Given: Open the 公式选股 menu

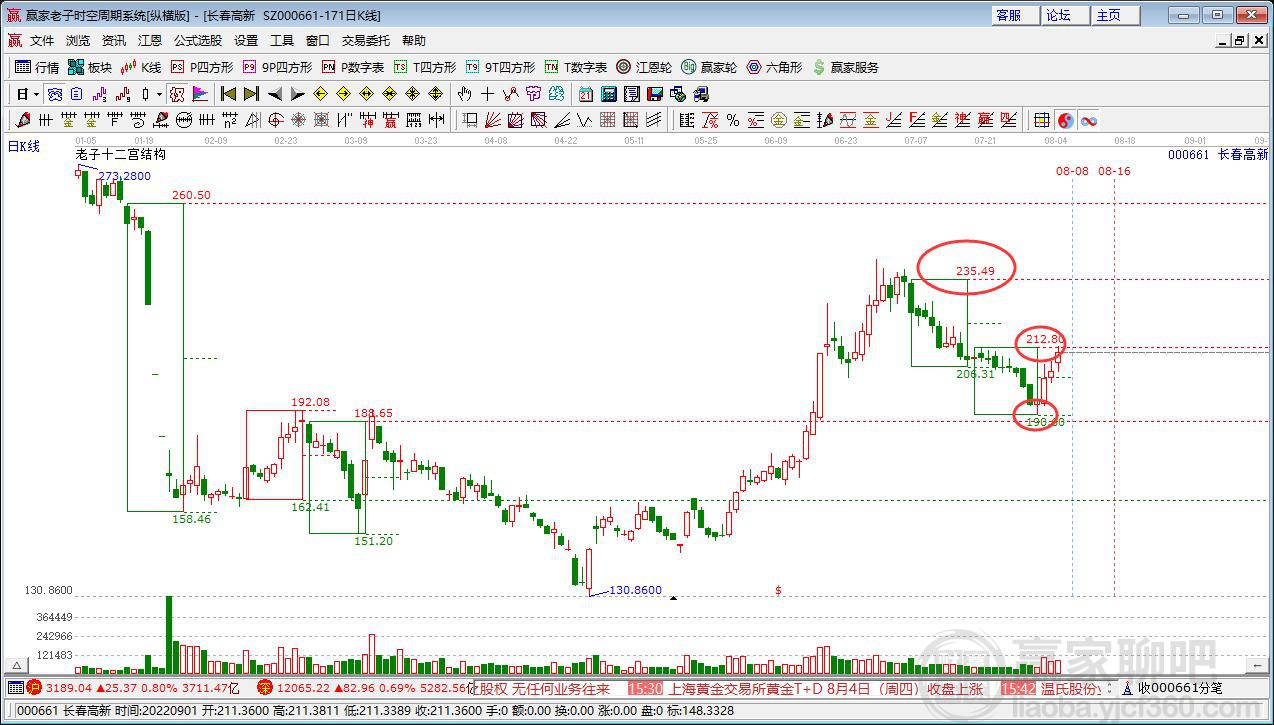Looking at the screenshot, I should coord(198,41).
